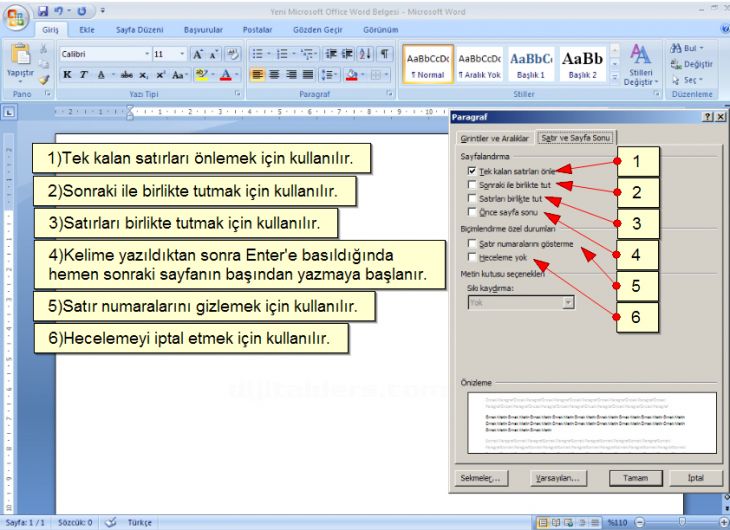Center the text alignment
The width and height of the screenshot is (730, 530).
275,75
